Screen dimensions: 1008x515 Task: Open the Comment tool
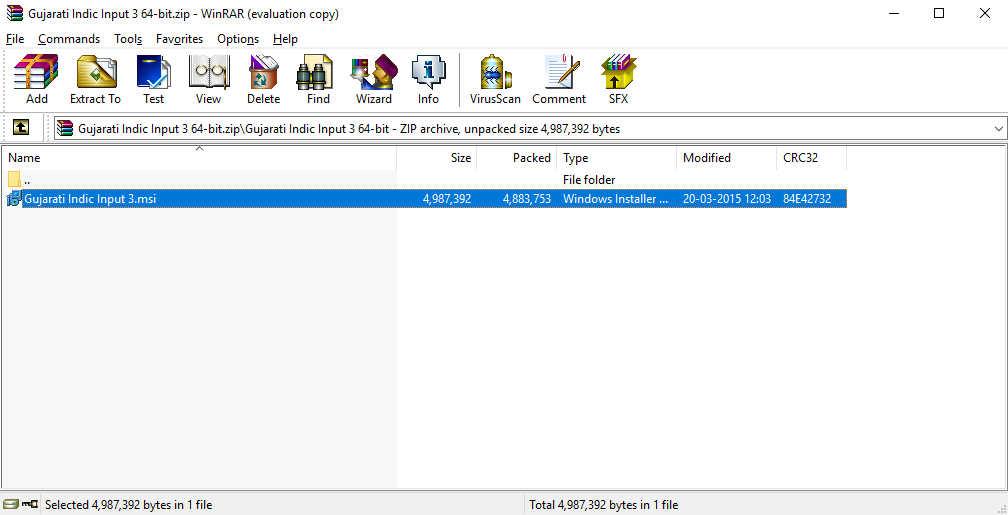point(559,79)
